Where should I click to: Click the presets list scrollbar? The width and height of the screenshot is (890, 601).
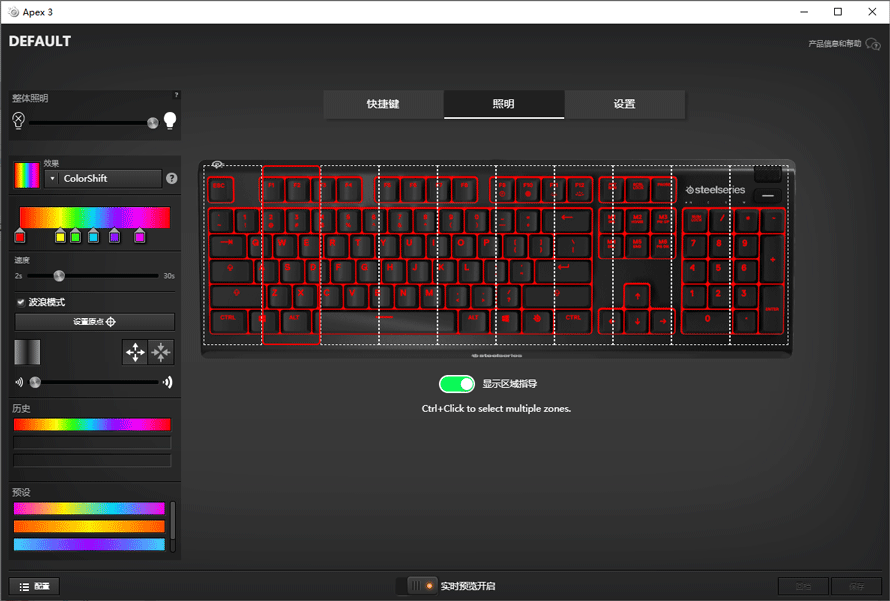(173, 526)
